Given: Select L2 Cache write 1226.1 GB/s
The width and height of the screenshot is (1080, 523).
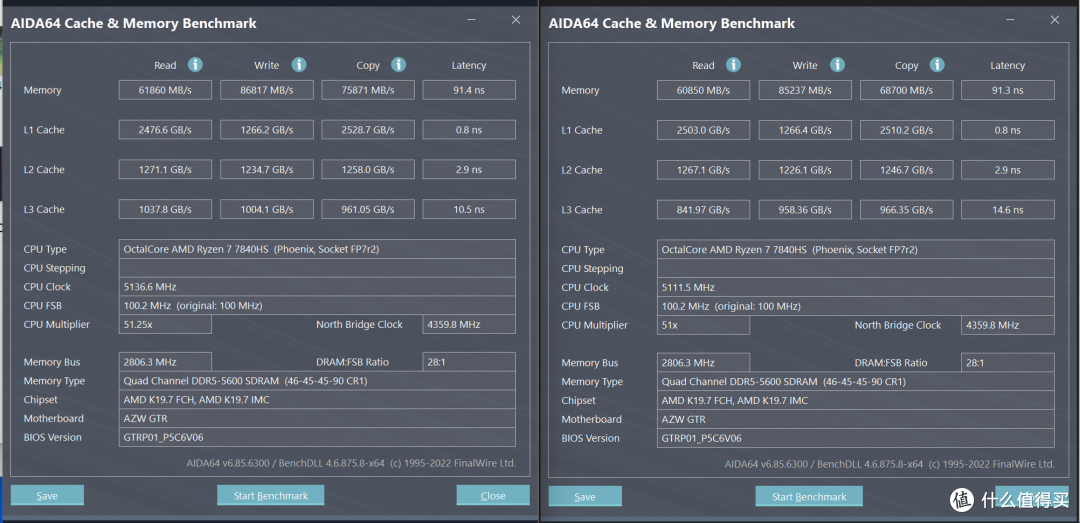Looking at the screenshot, I should pos(805,170).
